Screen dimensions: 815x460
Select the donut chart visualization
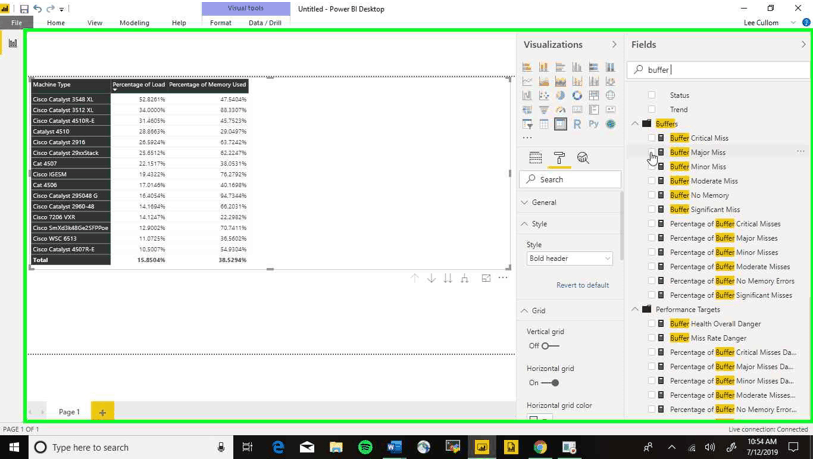(577, 96)
